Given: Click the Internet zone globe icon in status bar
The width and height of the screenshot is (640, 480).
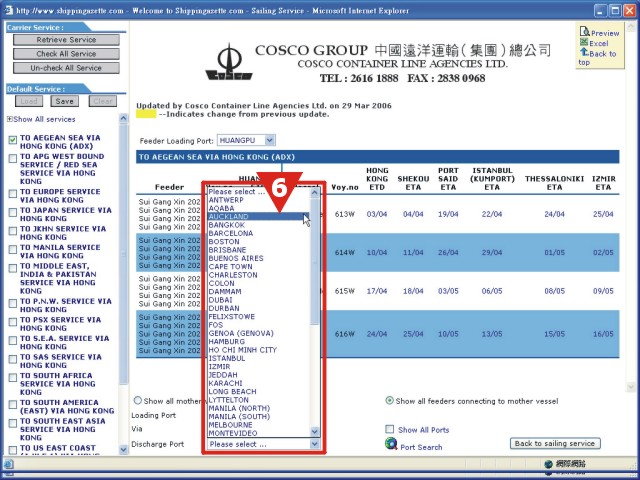Looking at the screenshot, I should pyautogui.click(x=549, y=464).
